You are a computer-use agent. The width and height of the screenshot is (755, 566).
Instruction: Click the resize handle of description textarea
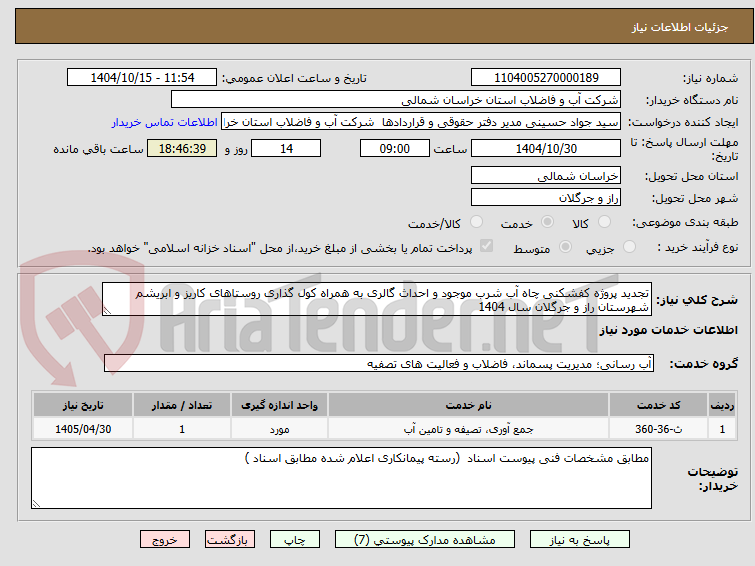(107, 311)
